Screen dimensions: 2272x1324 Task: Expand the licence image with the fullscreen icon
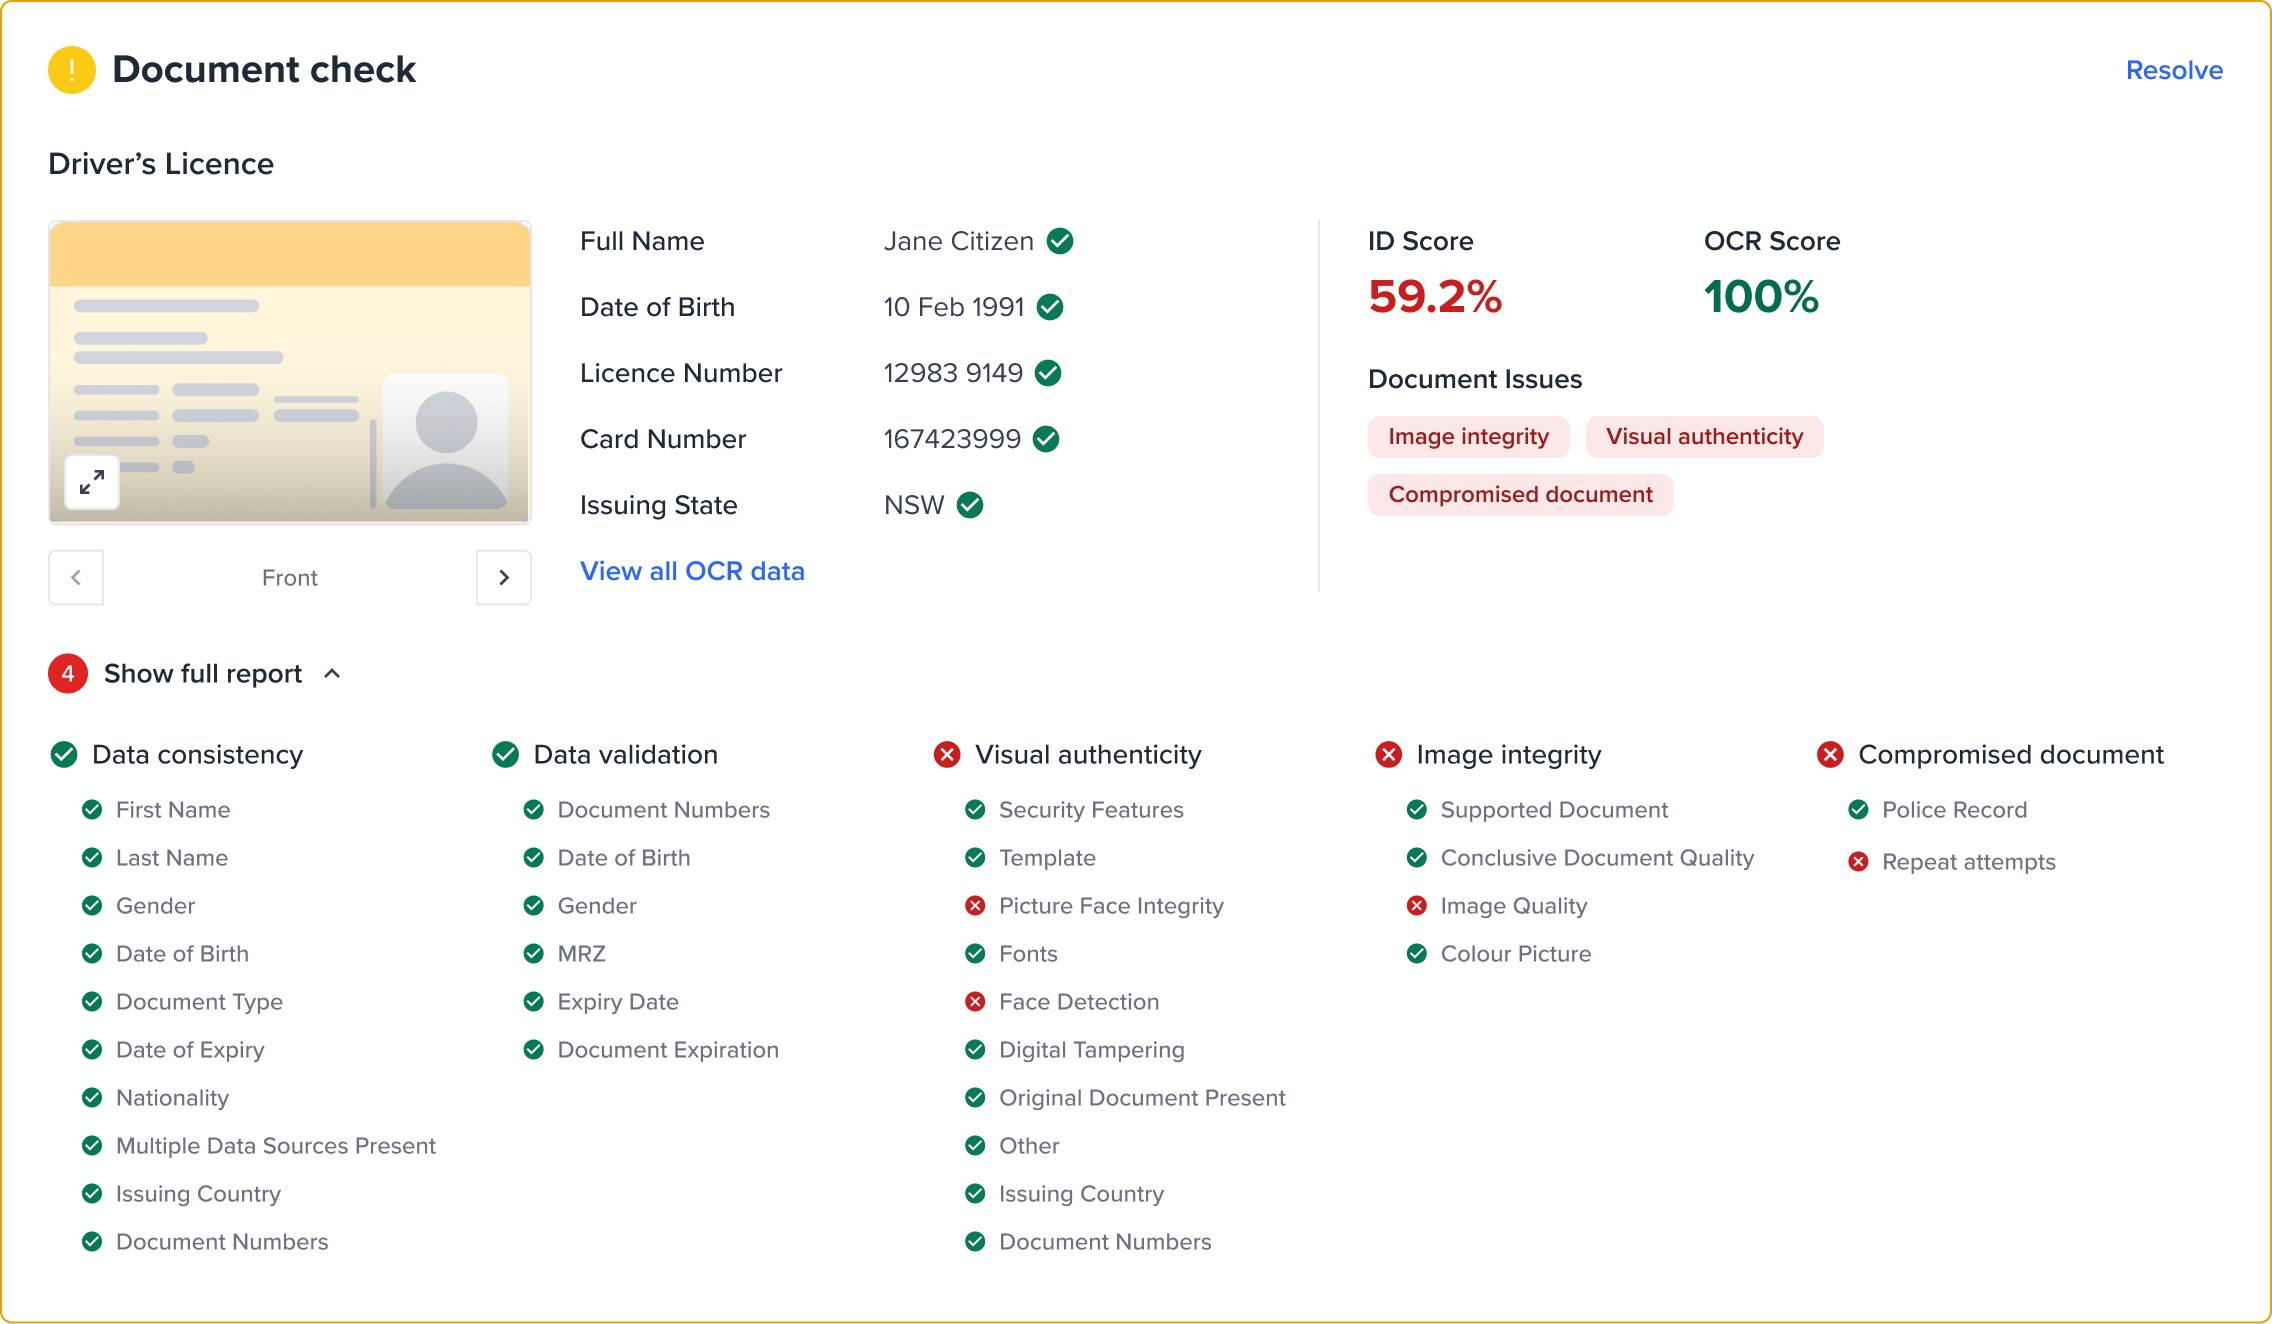pos(92,483)
